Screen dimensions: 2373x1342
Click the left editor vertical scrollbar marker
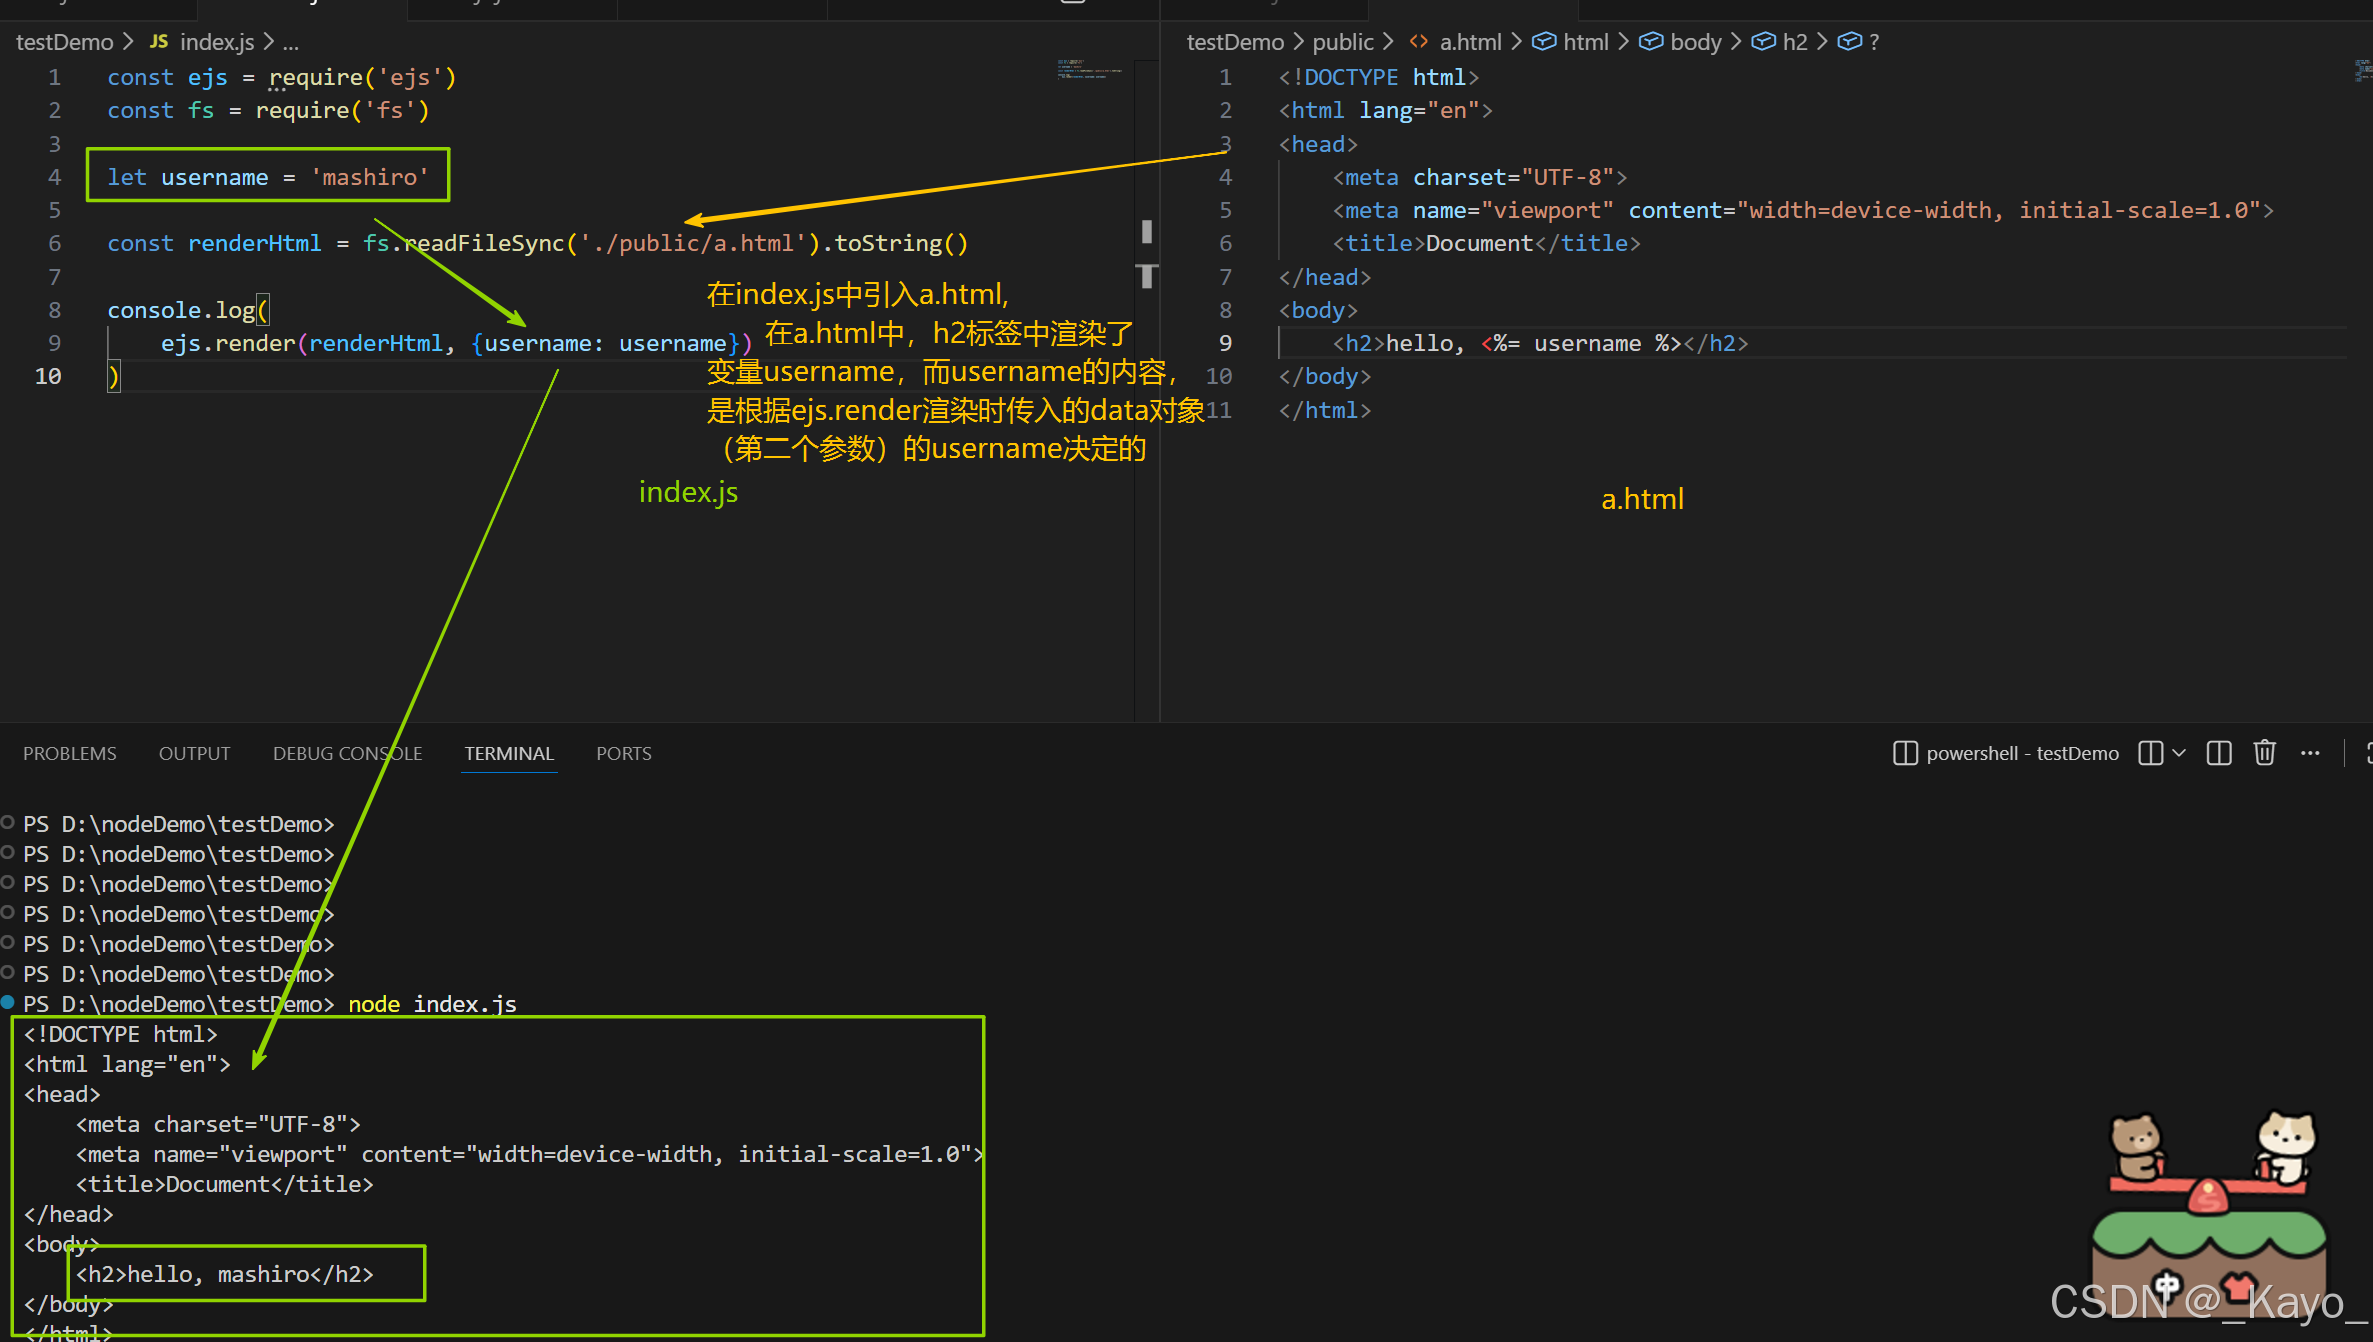[1147, 232]
